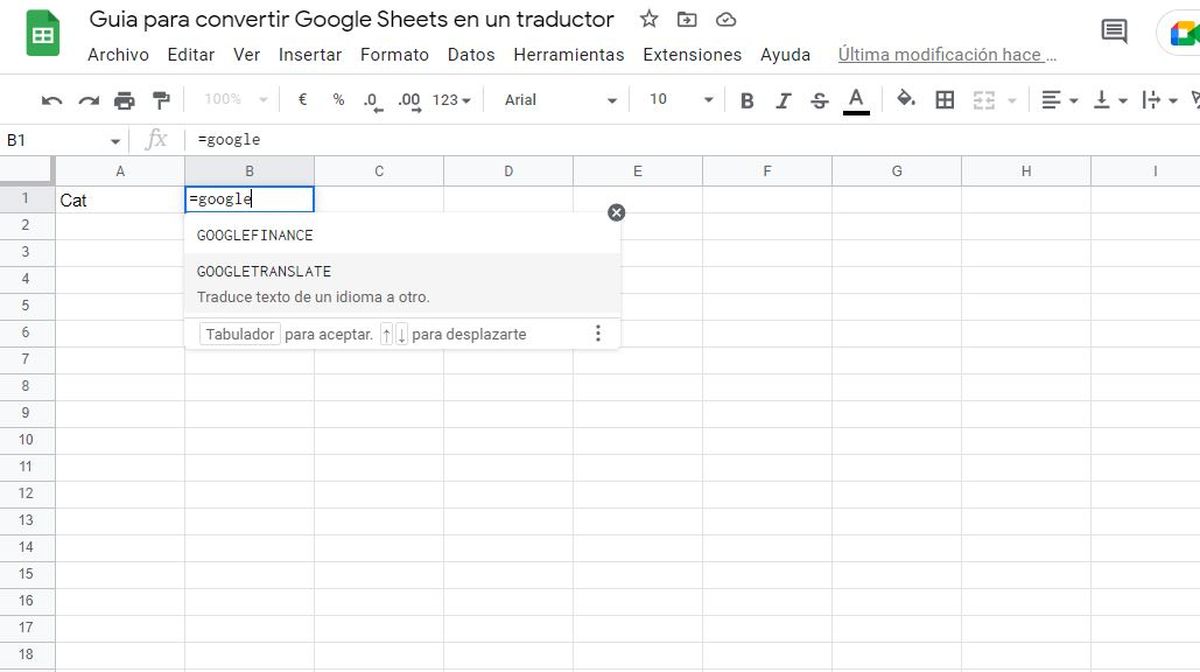Image resolution: width=1200 pixels, height=672 pixels.
Task: Click the decrease decimal places icon
Action: pos(370,100)
